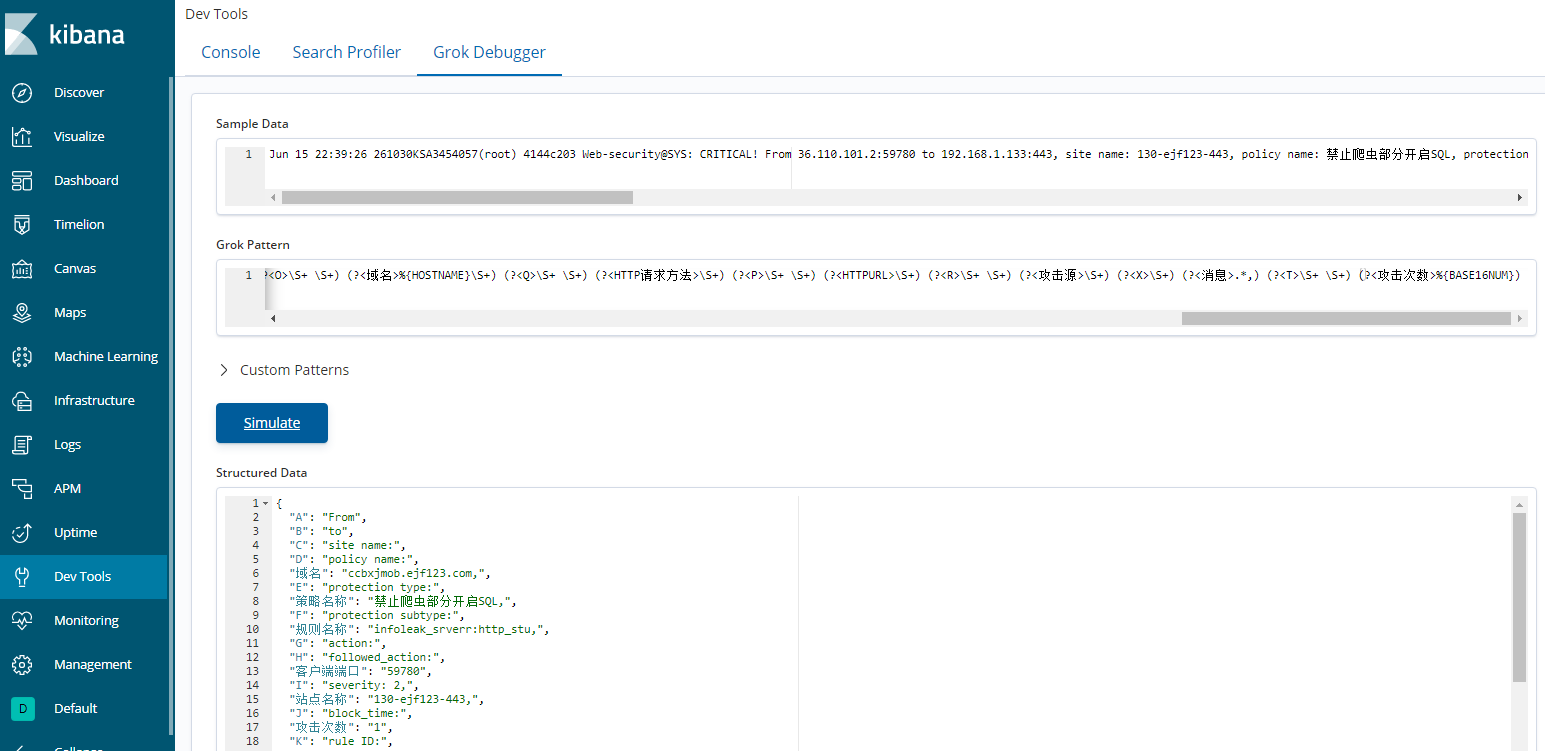The height and width of the screenshot is (751, 1545).
Task: Open Monitoring heartbeat icon
Action: pyautogui.click(x=22, y=620)
